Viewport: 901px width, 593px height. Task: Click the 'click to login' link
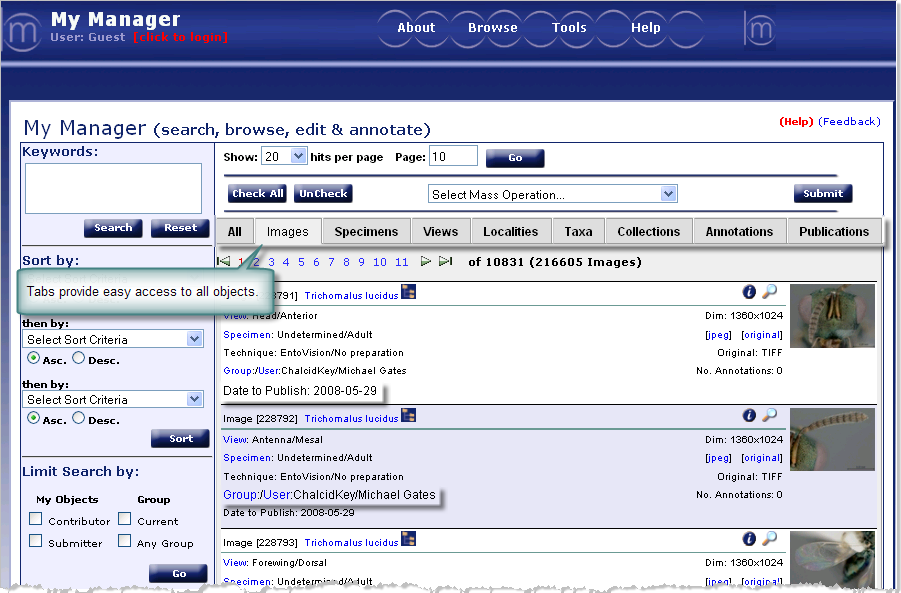pyautogui.click(x=180, y=38)
